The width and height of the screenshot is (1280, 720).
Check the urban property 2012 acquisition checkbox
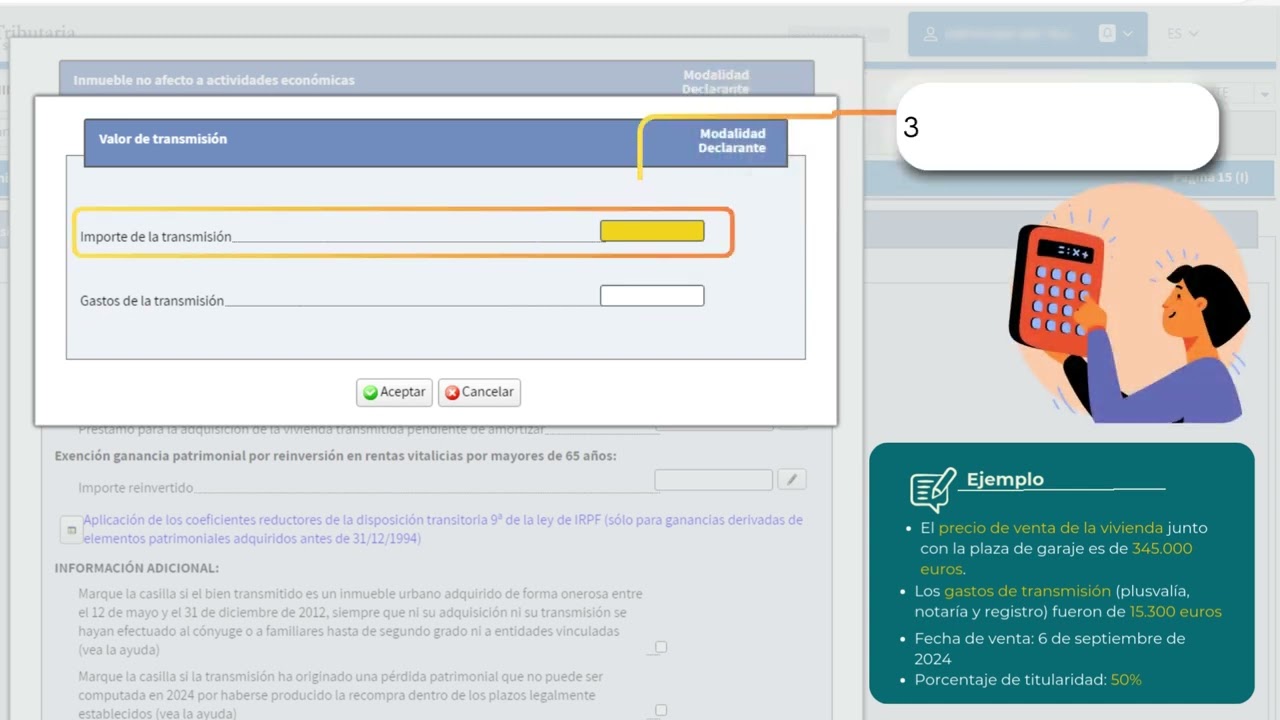[x=660, y=647]
